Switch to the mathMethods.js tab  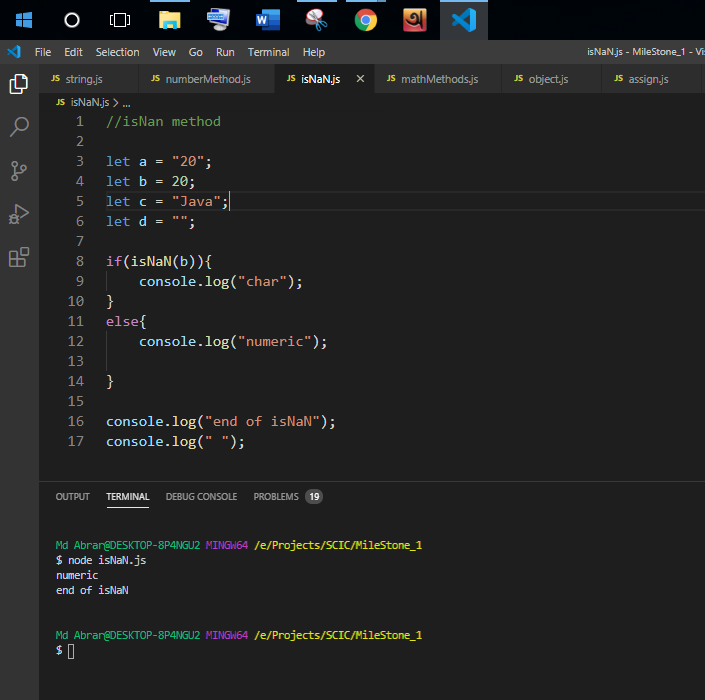pyautogui.click(x=439, y=79)
